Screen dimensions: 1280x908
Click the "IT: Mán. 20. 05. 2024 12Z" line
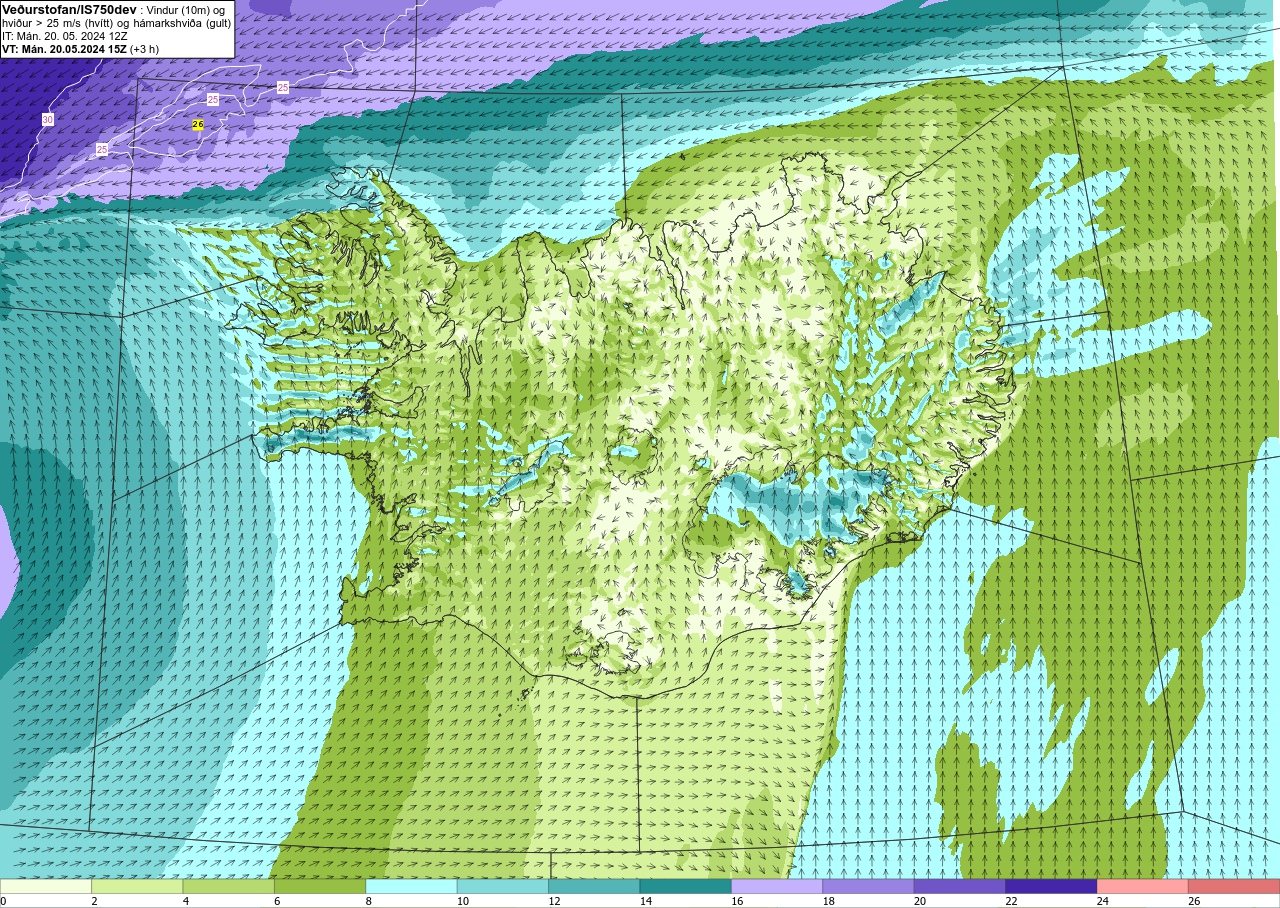pyautogui.click(x=64, y=36)
